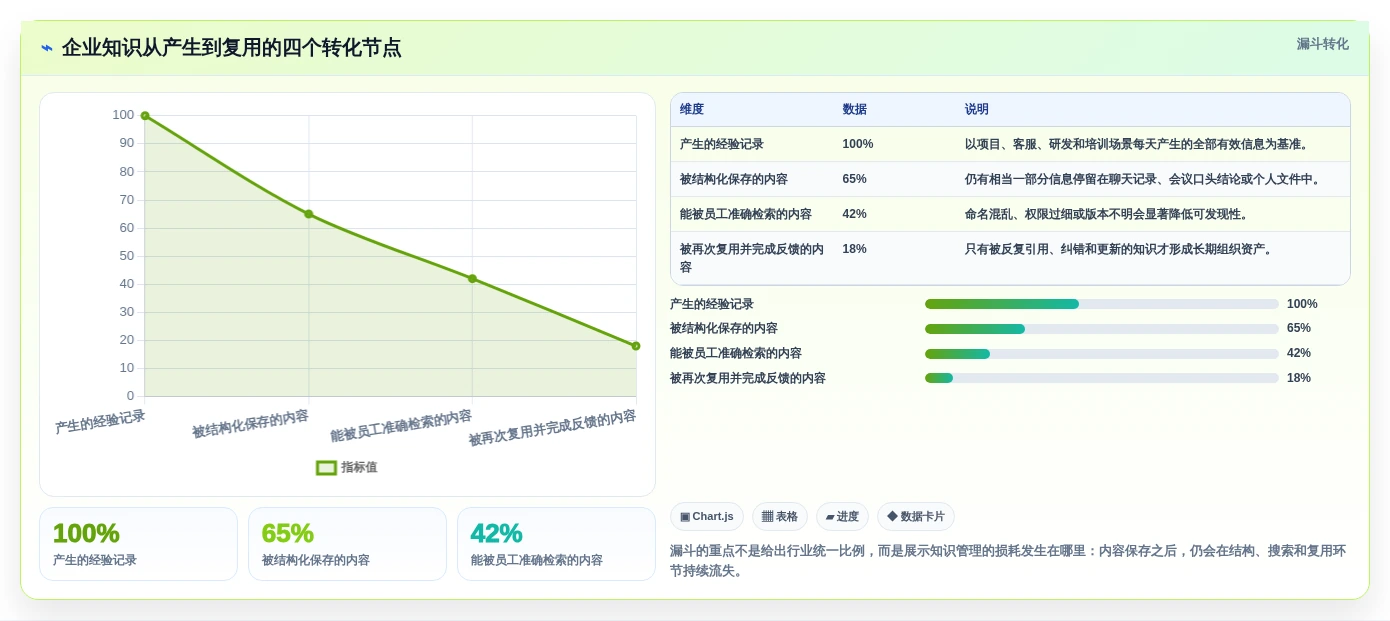Click the 说明 column header
The height and width of the screenshot is (621, 1390).
coord(977,109)
